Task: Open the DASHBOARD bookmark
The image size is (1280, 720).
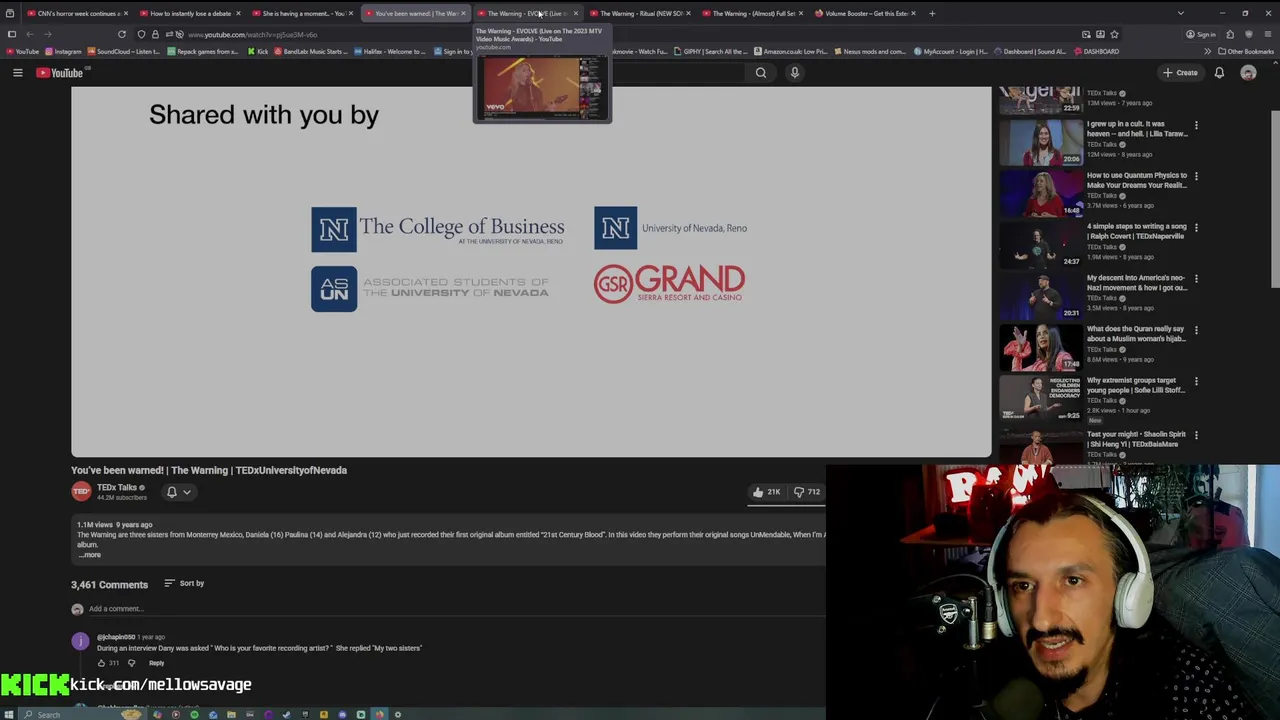Action: (1096, 51)
